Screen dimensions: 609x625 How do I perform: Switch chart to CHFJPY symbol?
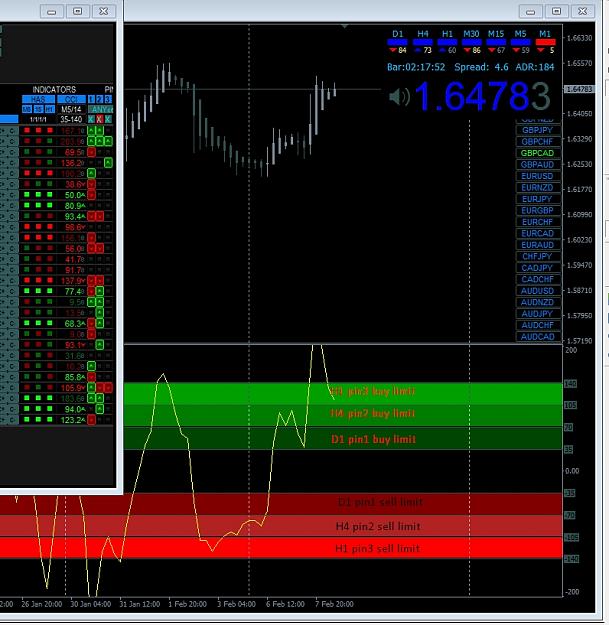click(537, 257)
